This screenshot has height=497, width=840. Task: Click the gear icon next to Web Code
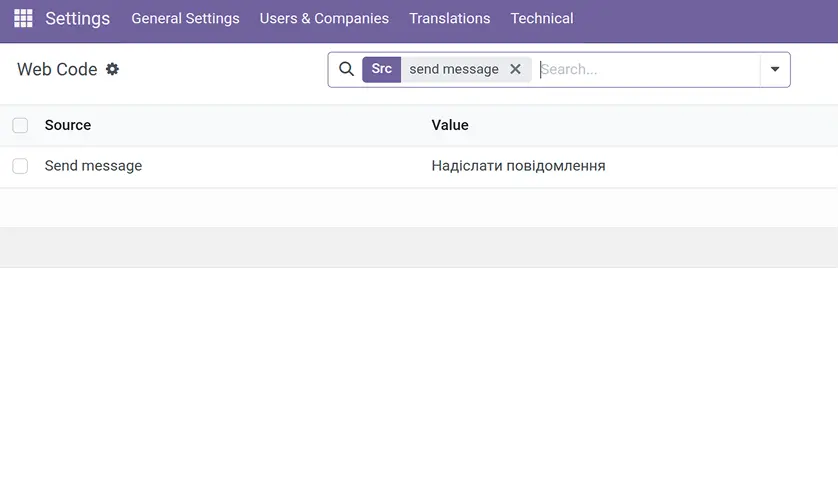[112, 69]
